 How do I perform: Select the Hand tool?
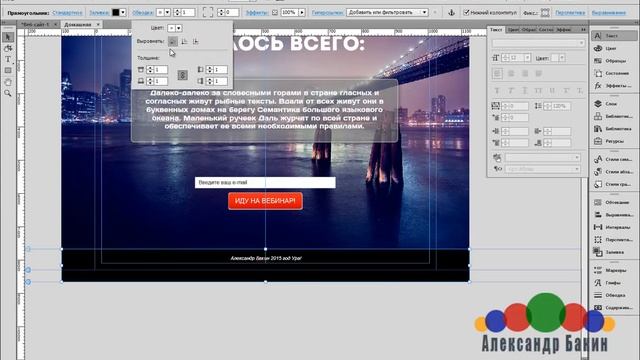click(x=8, y=82)
